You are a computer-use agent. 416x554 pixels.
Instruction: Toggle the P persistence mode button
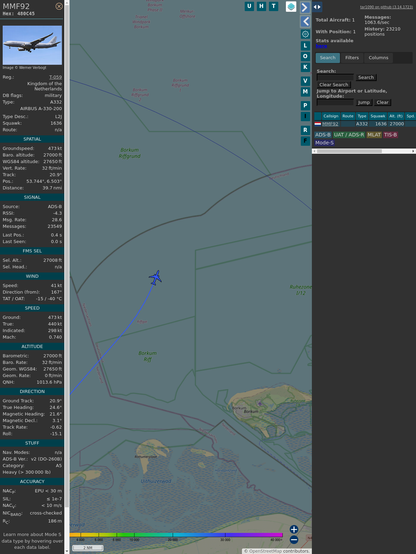[x=305, y=105]
